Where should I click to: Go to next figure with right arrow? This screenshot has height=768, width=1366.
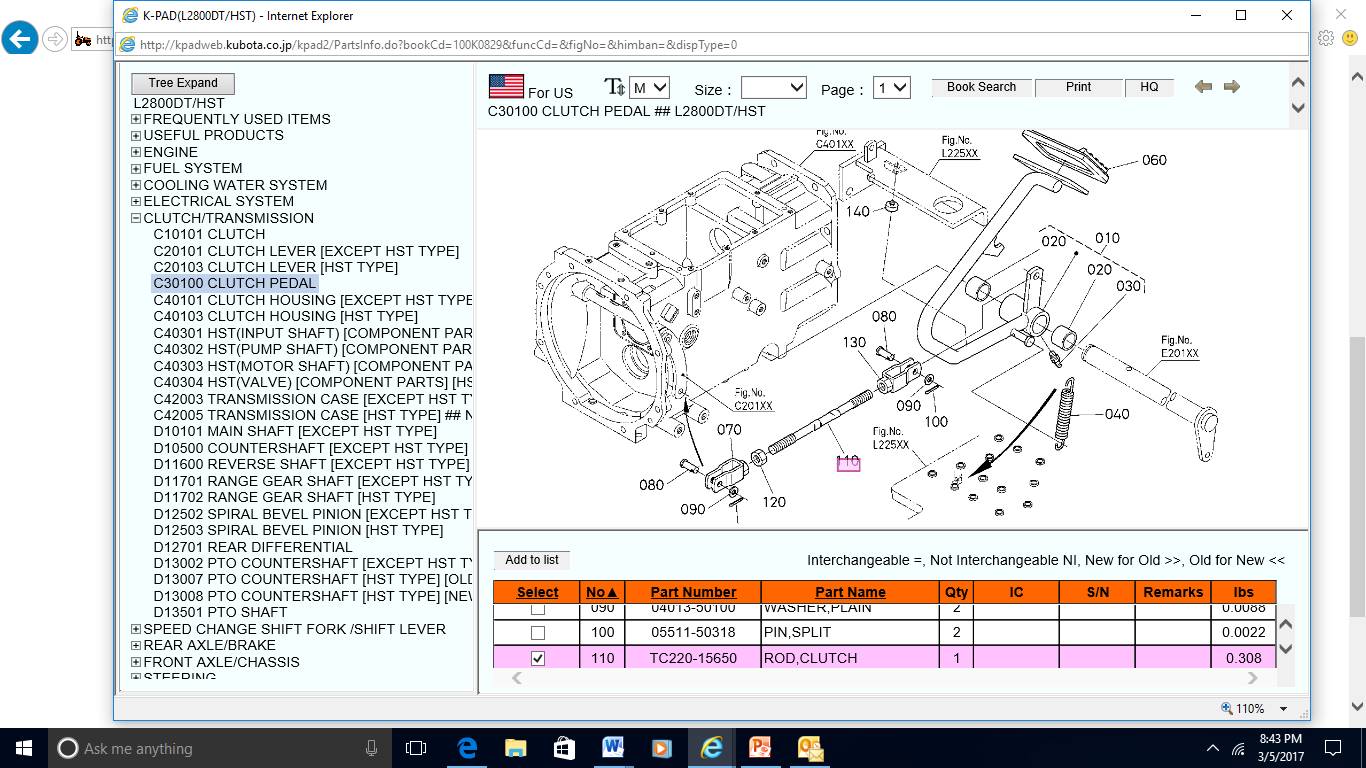(1232, 87)
